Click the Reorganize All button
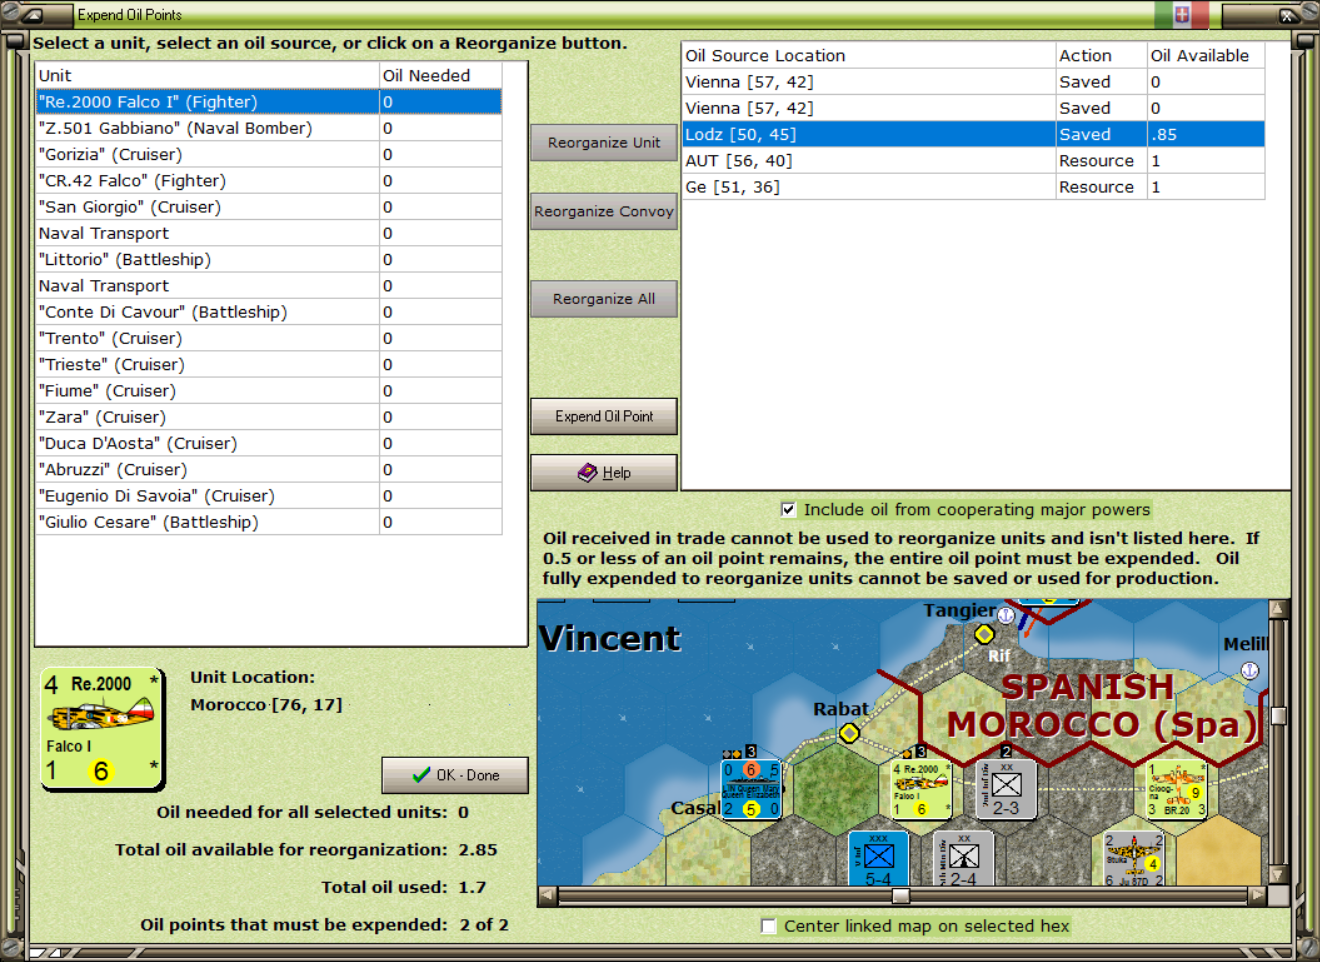This screenshot has height=962, width=1320. 604,299
